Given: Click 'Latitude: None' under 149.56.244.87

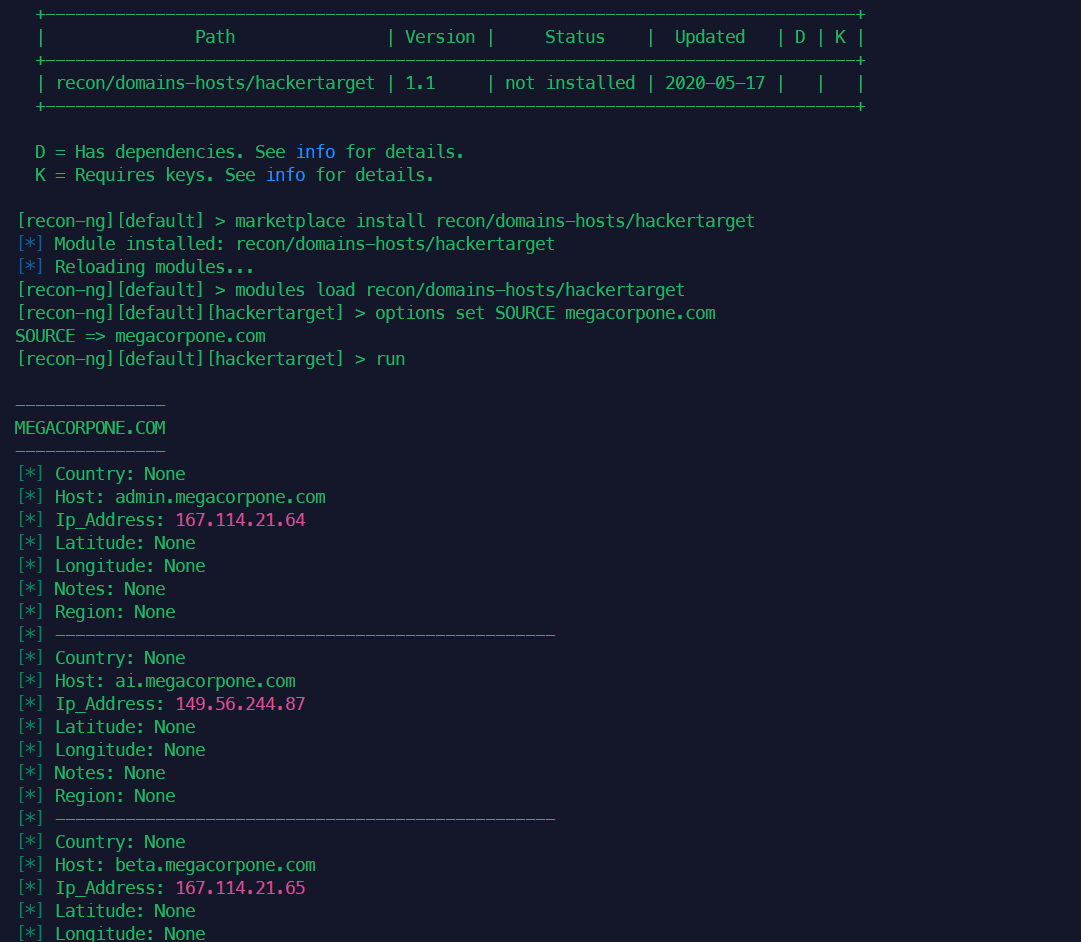Looking at the screenshot, I should click(x=125, y=728).
